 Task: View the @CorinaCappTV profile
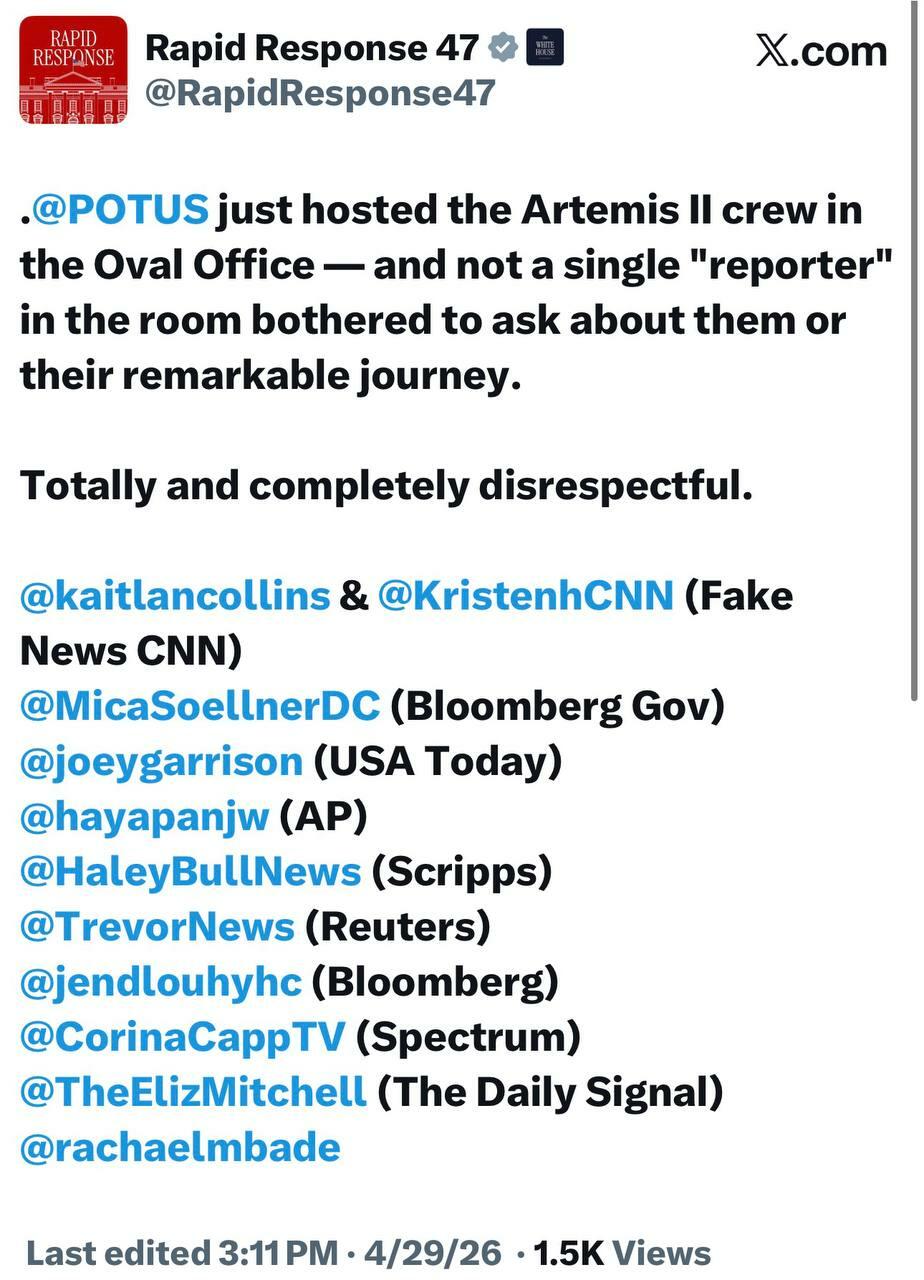pos(182,1036)
